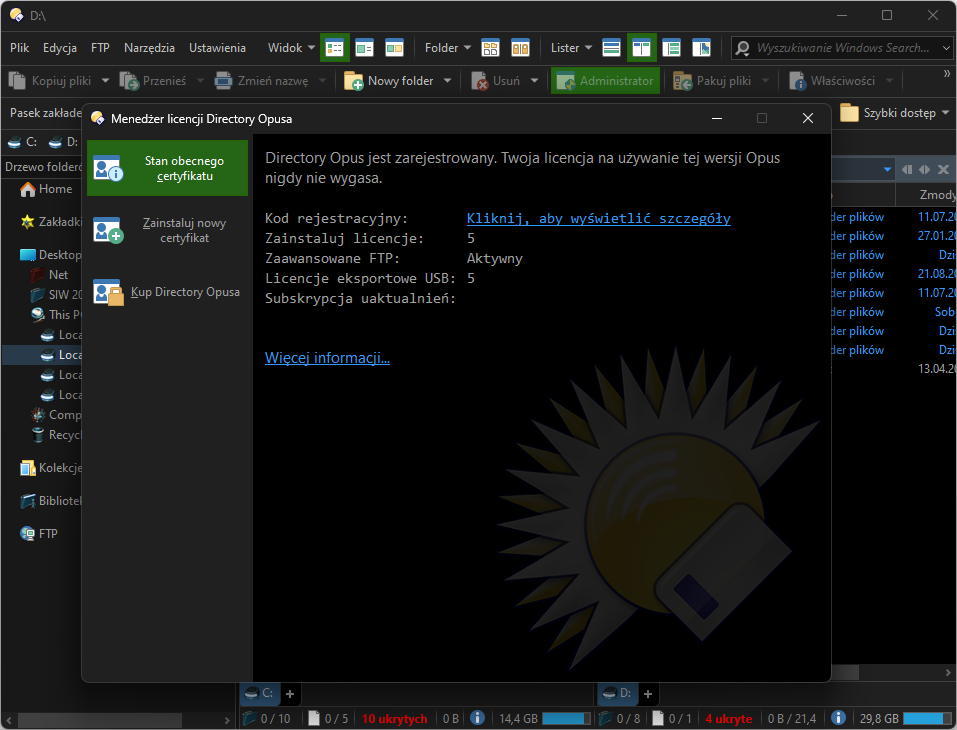Open the FTP menu
The image size is (957, 730).
pos(100,48)
